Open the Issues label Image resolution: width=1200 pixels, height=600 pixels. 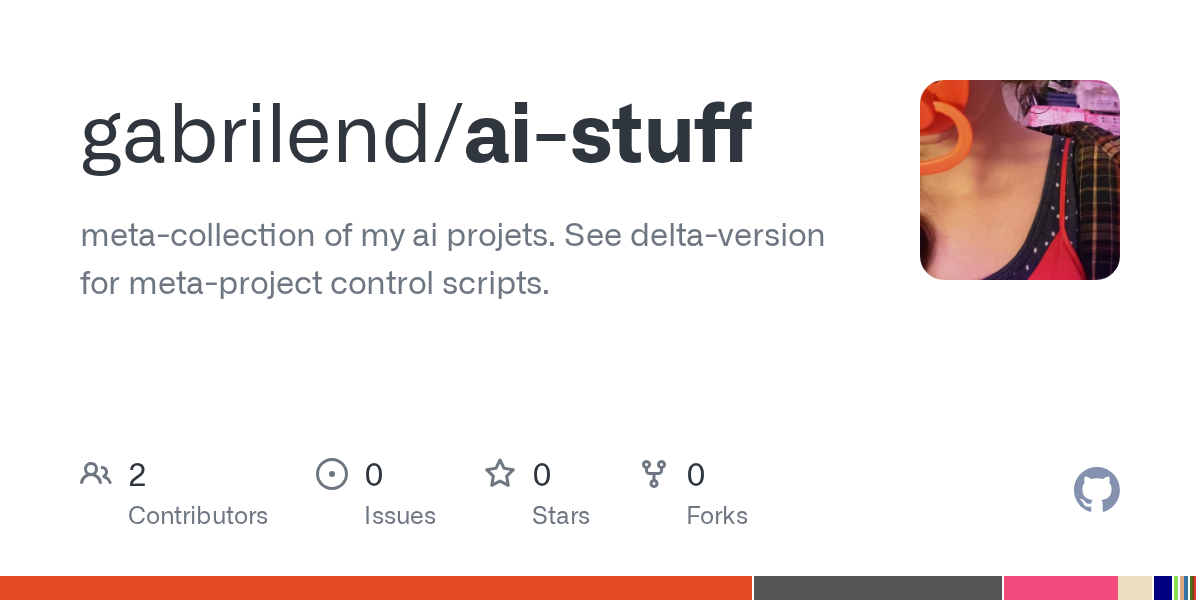tap(400, 516)
